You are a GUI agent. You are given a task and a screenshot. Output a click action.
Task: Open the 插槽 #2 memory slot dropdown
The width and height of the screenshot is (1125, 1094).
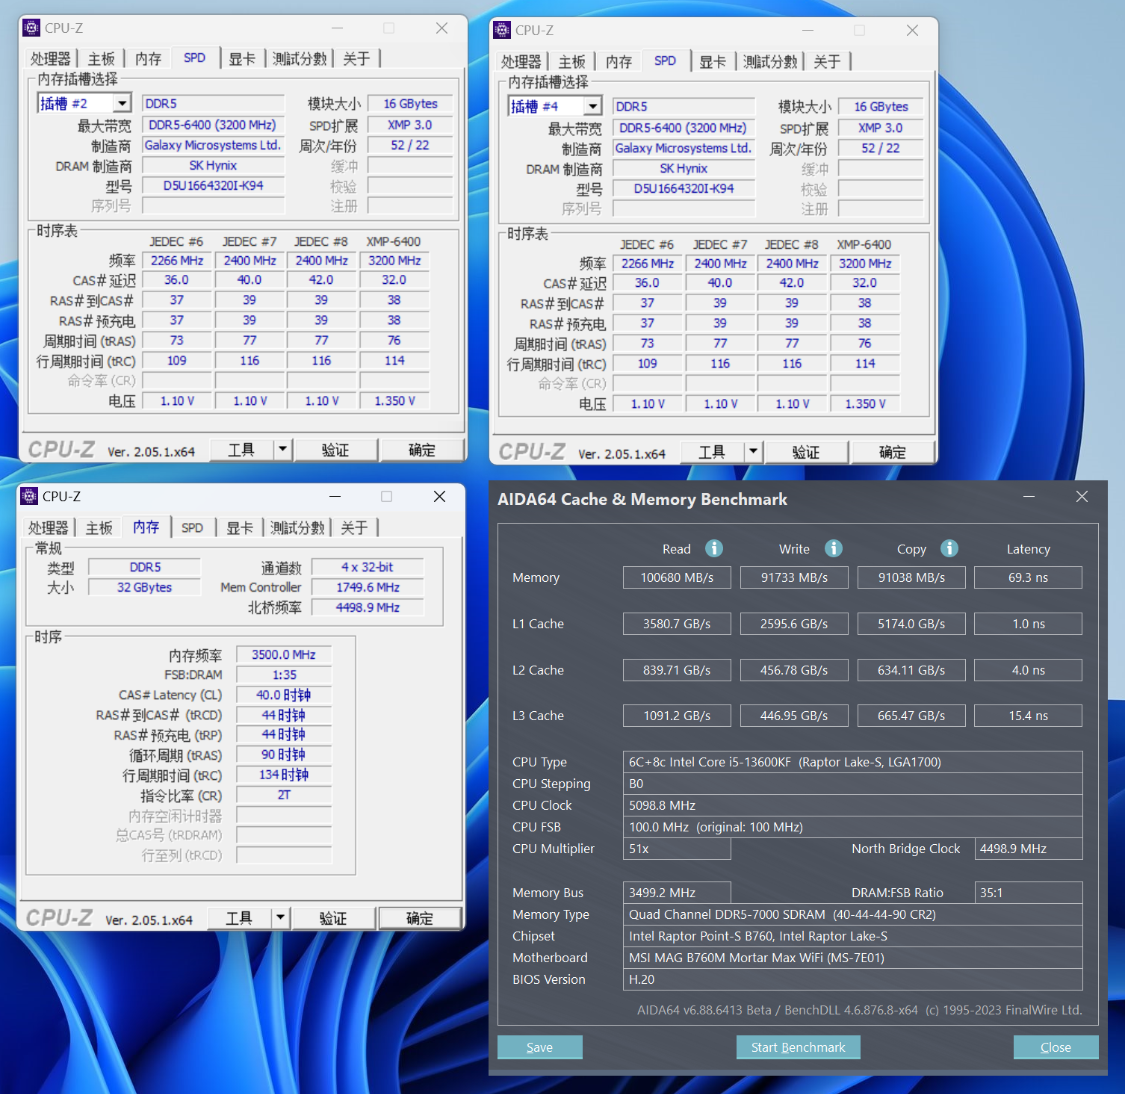coord(122,104)
